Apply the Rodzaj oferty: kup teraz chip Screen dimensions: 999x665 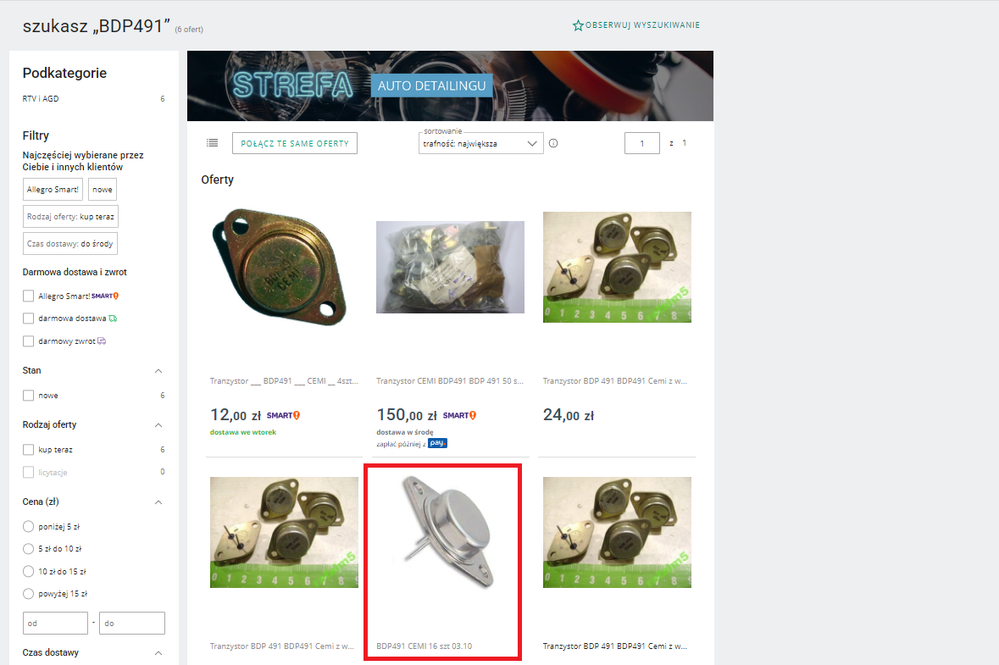pos(71,217)
